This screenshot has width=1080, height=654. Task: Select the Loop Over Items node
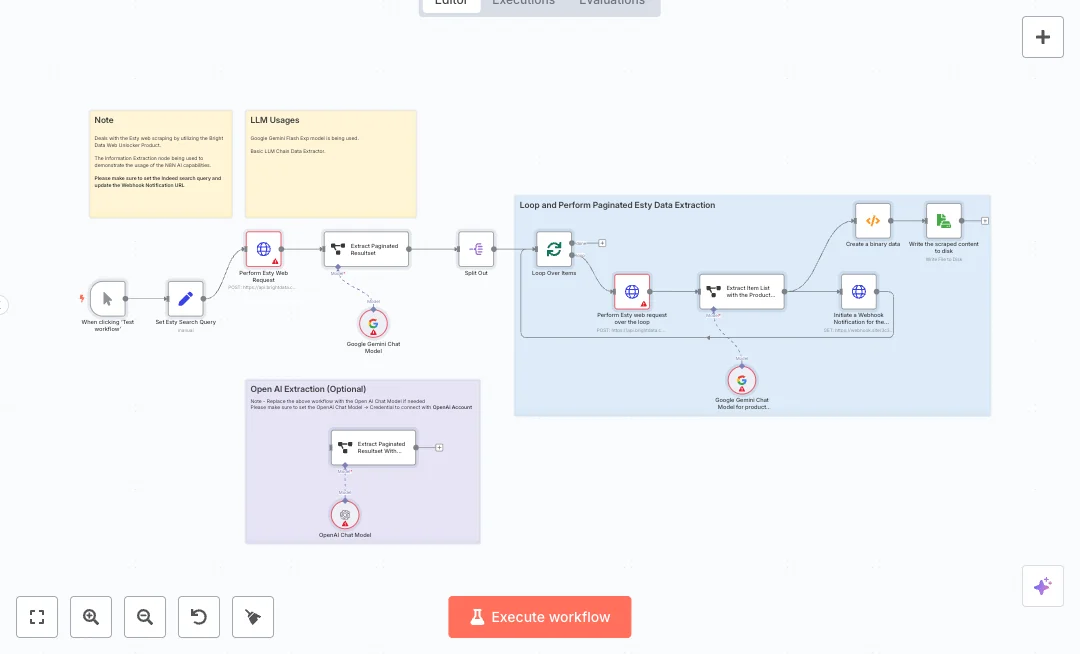tap(554, 249)
